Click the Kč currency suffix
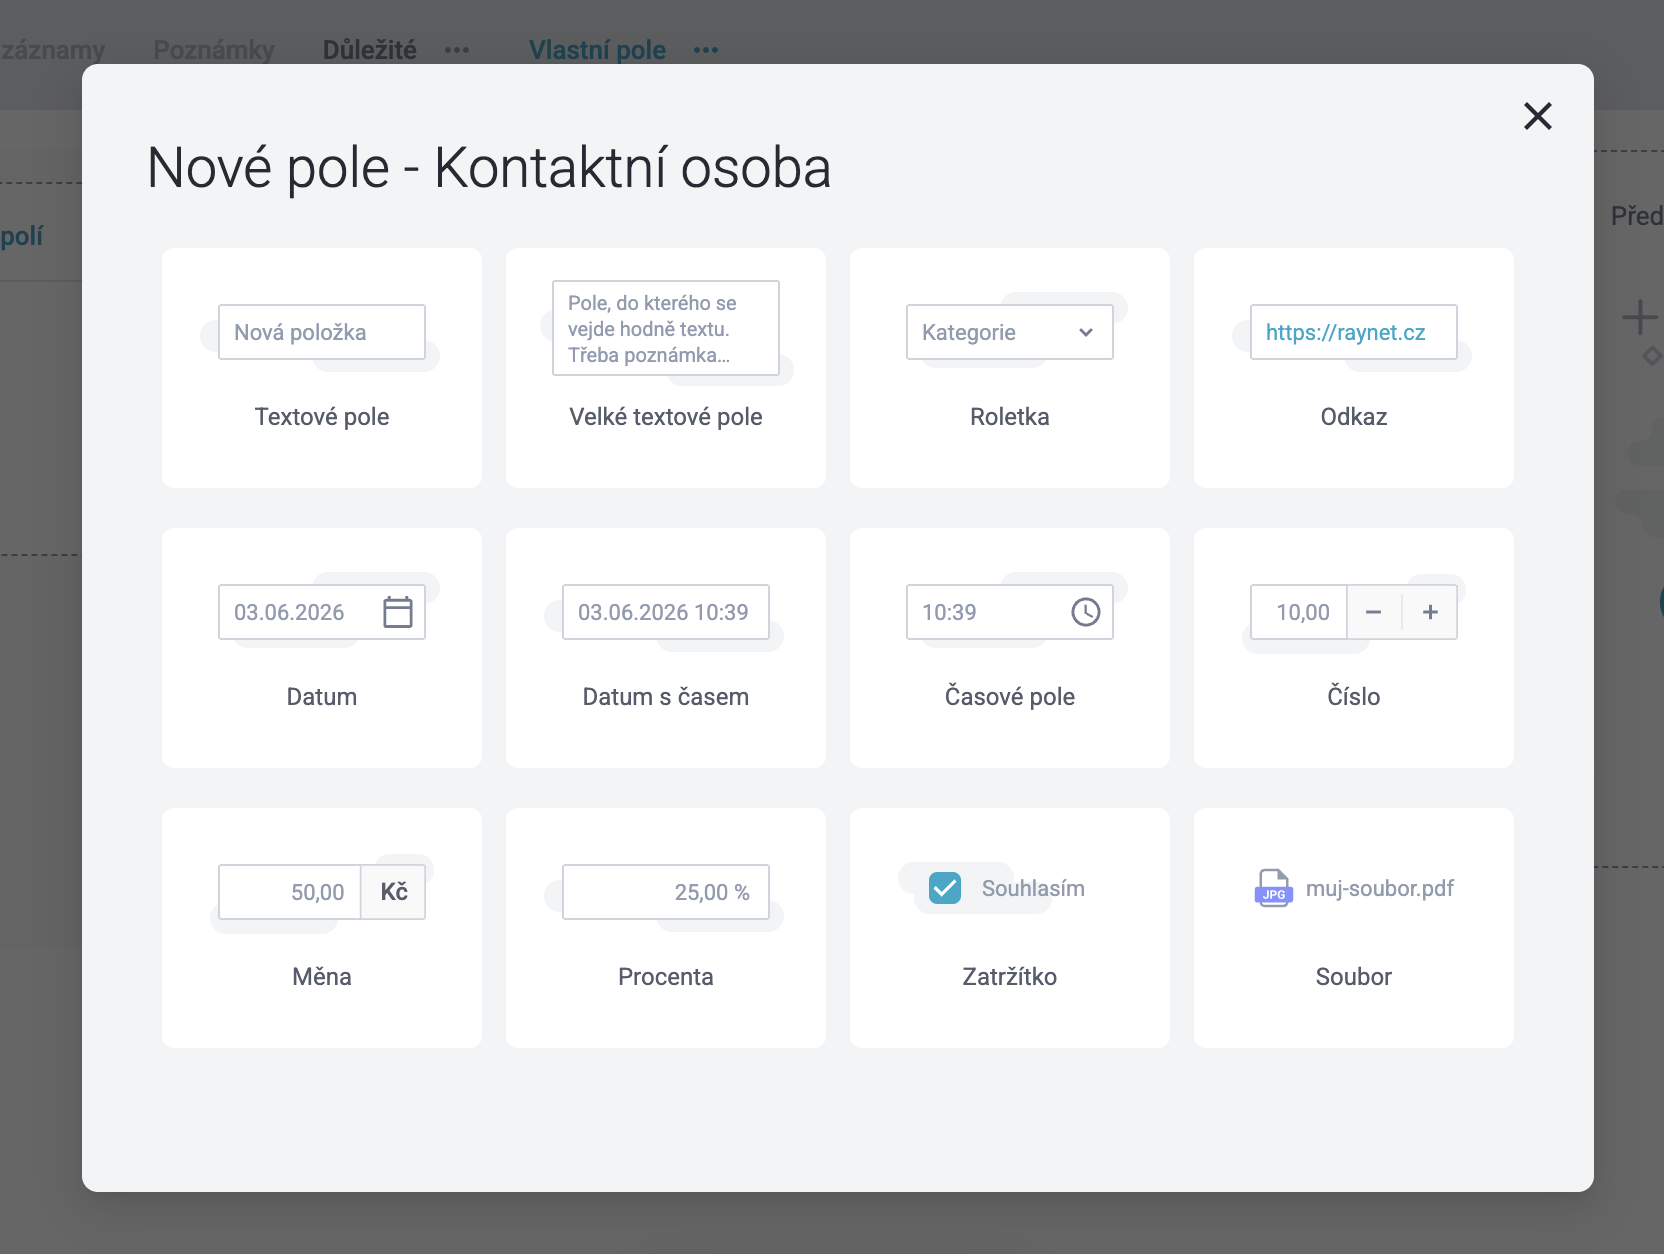 (x=394, y=892)
